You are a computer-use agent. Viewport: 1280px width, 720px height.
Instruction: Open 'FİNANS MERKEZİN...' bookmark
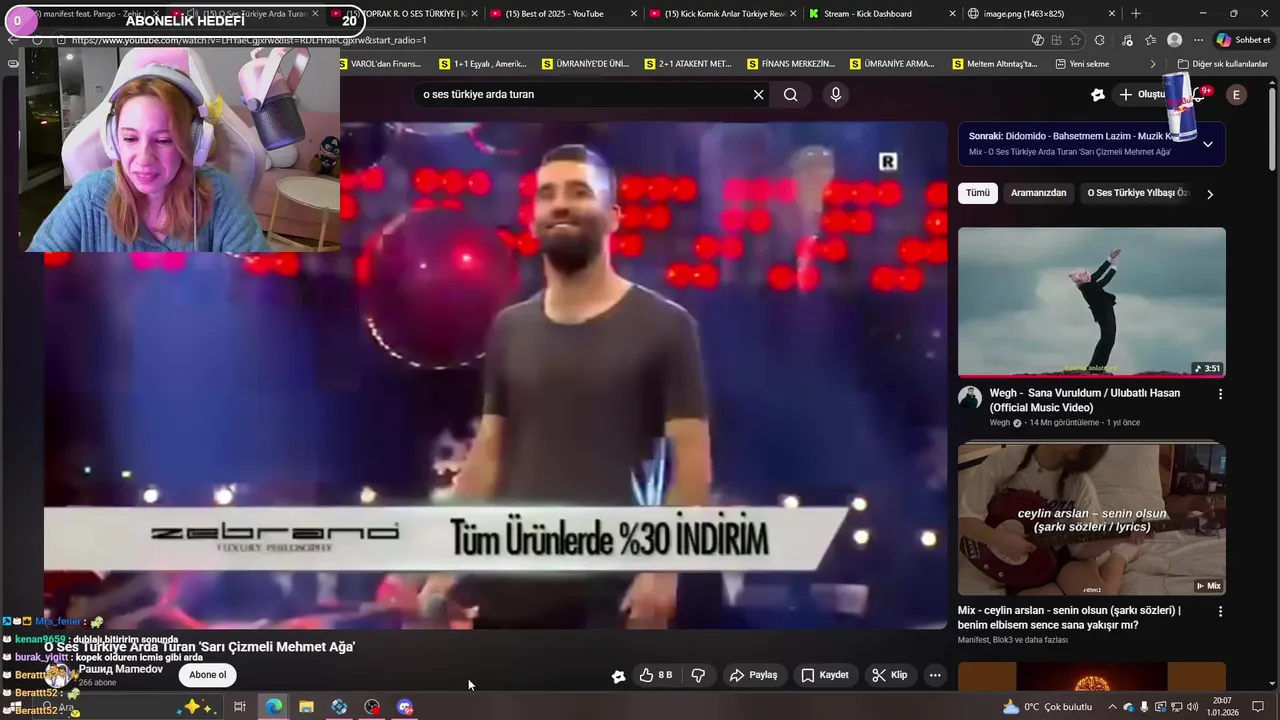(791, 64)
